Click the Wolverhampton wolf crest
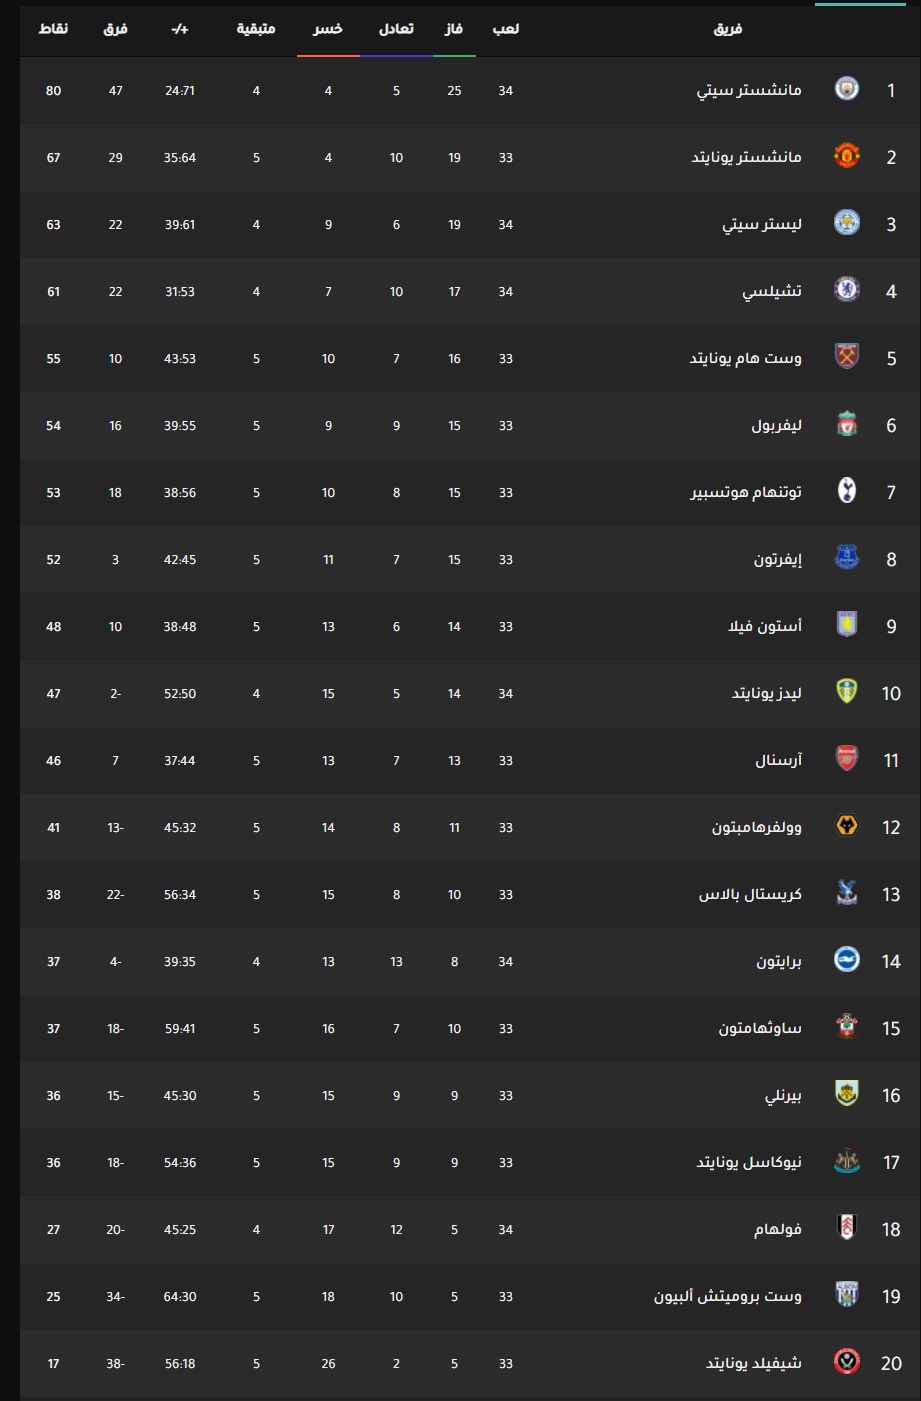 [x=847, y=827]
